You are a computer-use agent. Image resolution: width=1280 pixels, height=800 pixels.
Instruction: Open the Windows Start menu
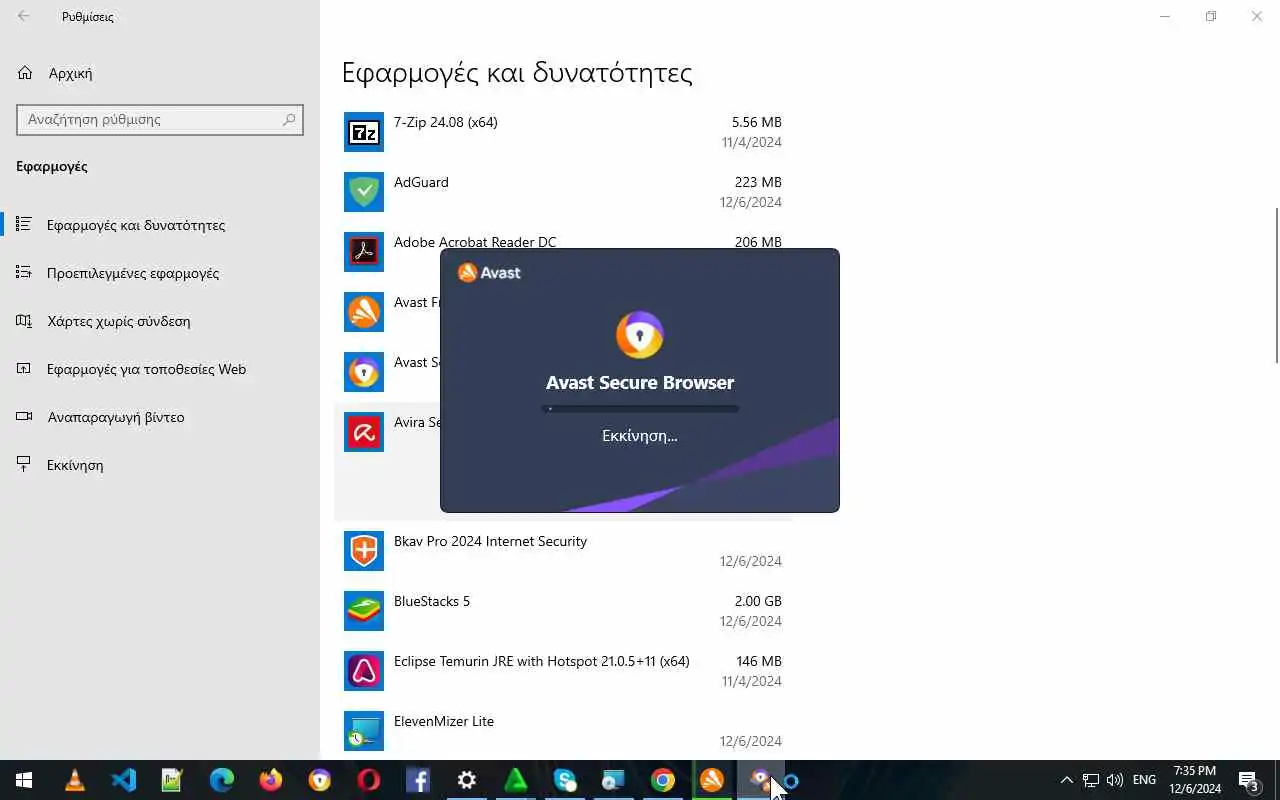click(x=24, y=780)
